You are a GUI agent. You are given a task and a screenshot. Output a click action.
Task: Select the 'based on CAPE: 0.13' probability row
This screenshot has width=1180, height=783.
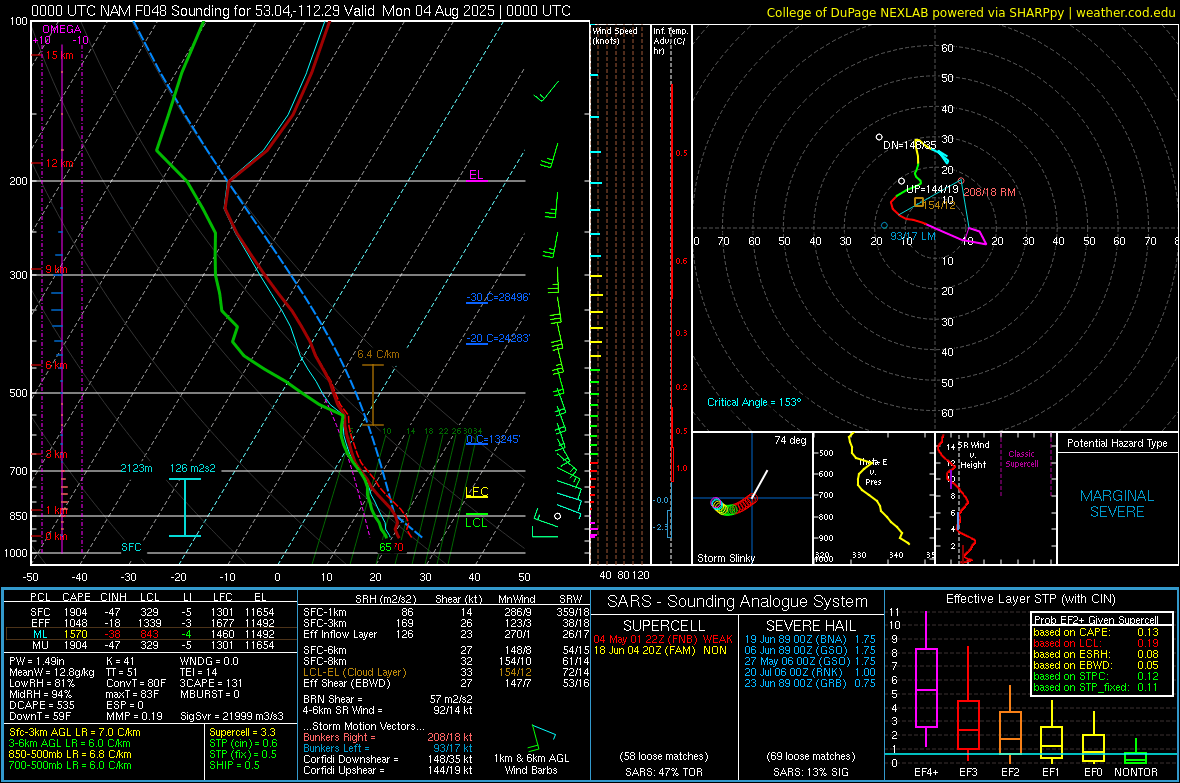[1095, 632]
